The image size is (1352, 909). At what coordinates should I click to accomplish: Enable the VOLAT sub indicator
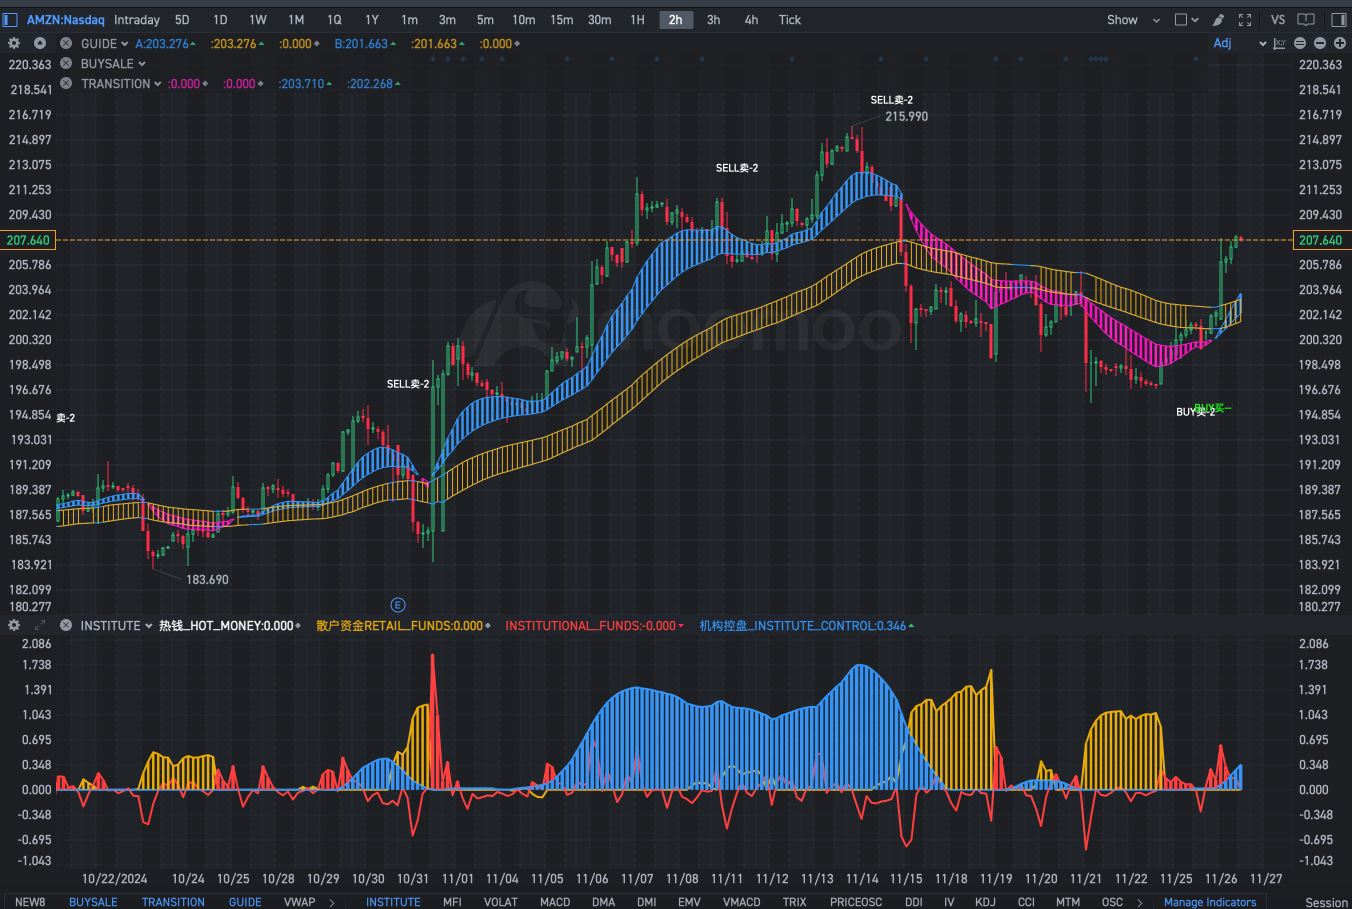[501, 901]
